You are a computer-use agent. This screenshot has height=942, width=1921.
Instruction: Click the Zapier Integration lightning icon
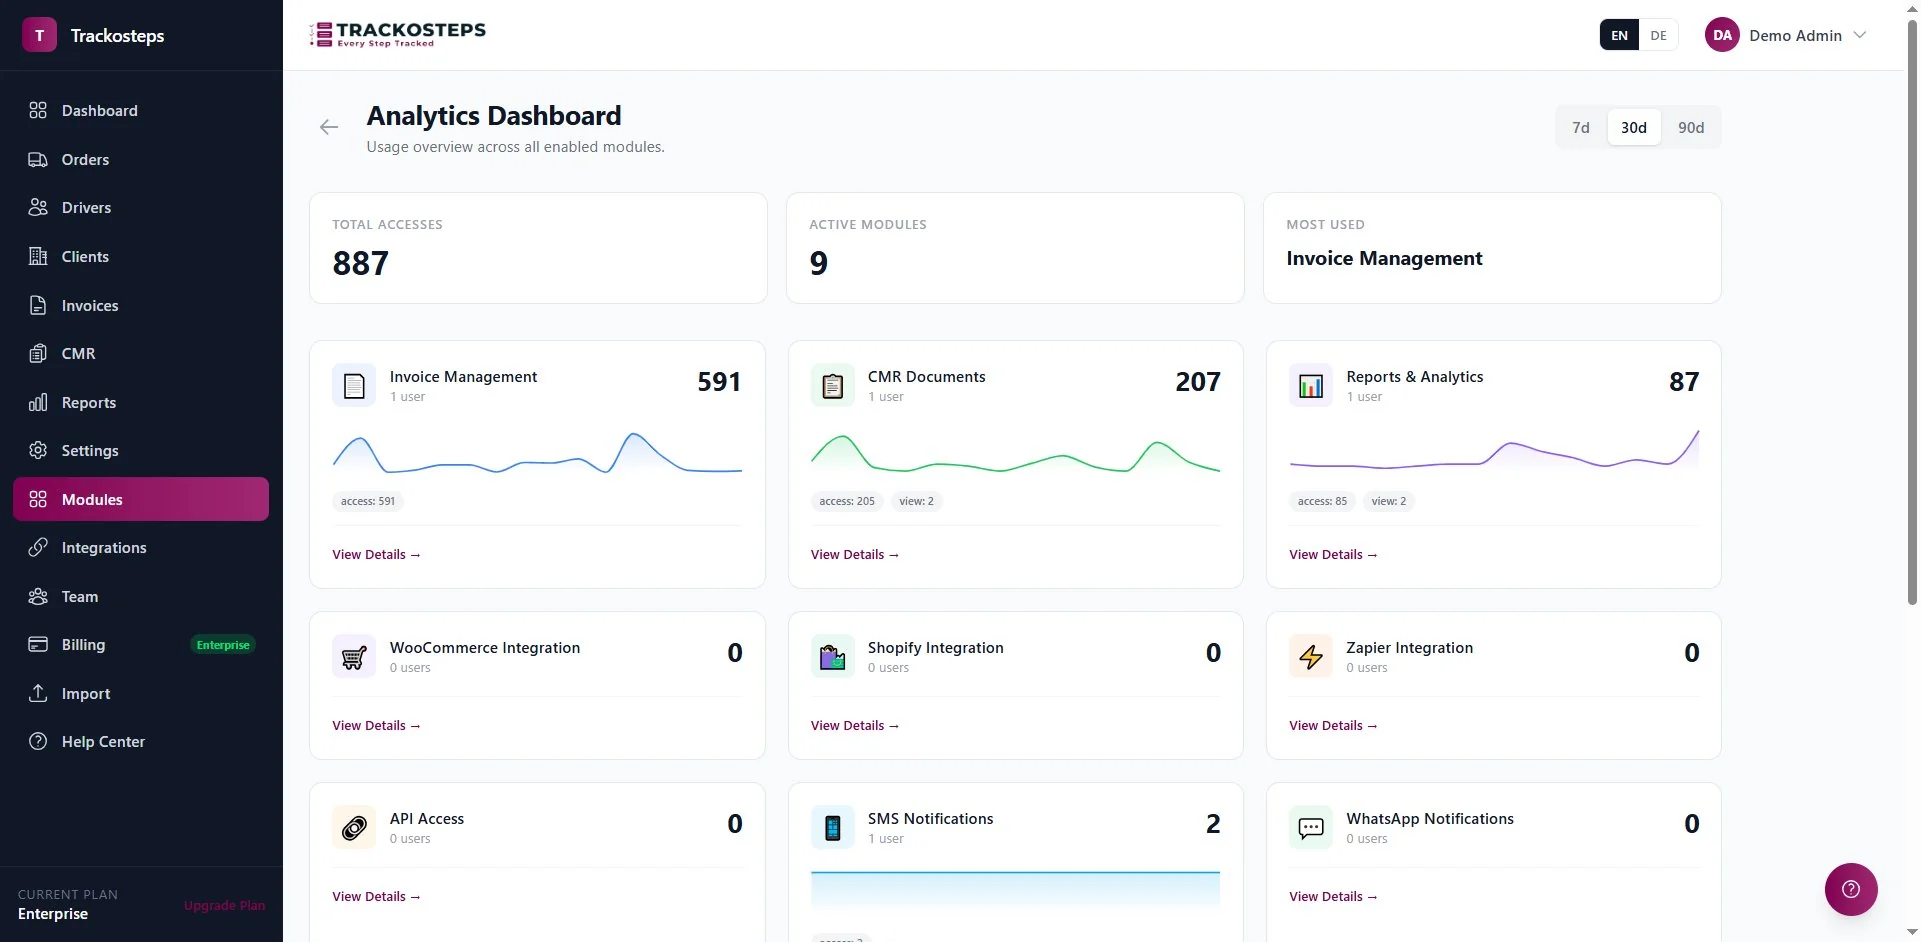click(x=1311, y=657)
